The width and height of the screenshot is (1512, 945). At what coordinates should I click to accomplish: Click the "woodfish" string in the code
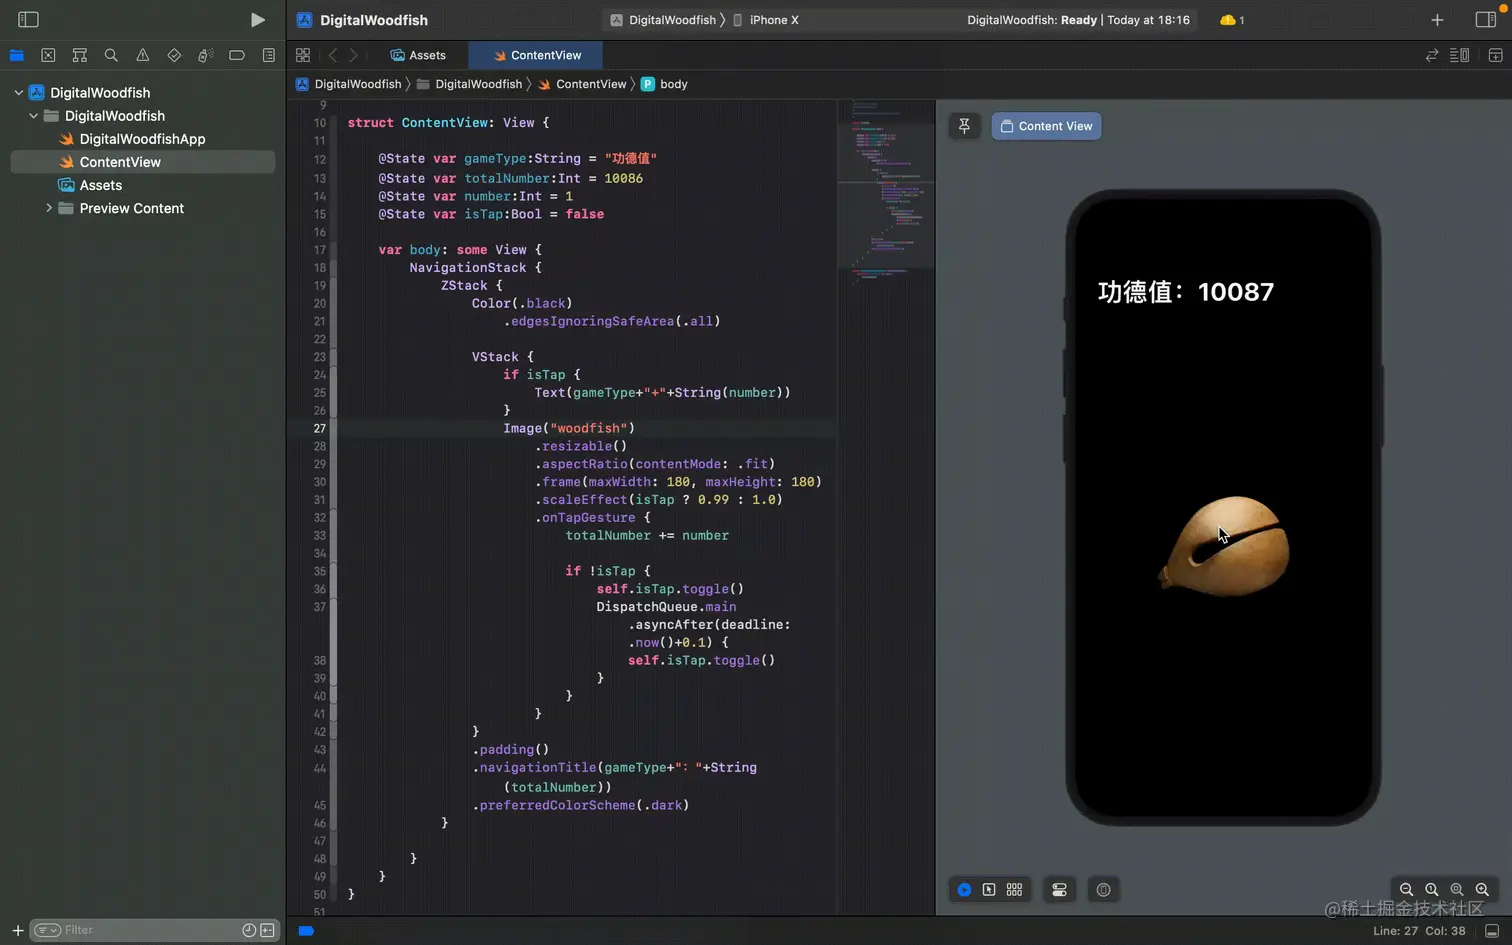click(x=592, y=428)
